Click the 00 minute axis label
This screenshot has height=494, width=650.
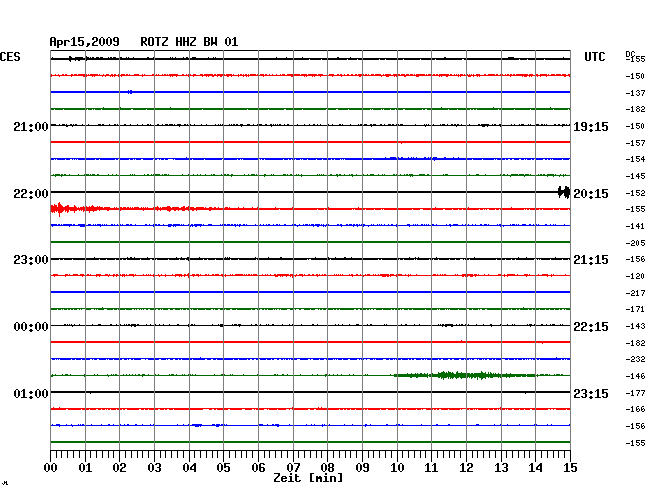[x=50, y=467]
